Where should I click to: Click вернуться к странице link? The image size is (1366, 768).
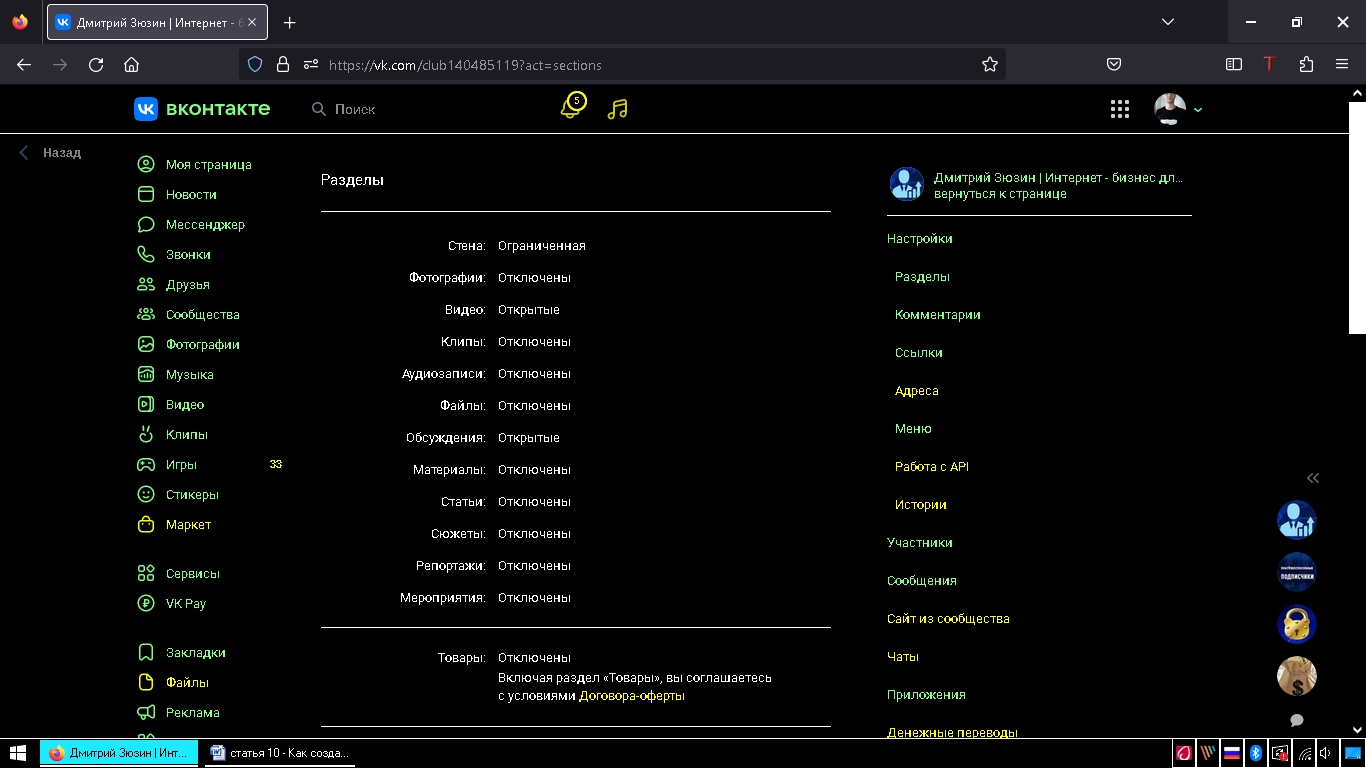(x=1000, y=193)
